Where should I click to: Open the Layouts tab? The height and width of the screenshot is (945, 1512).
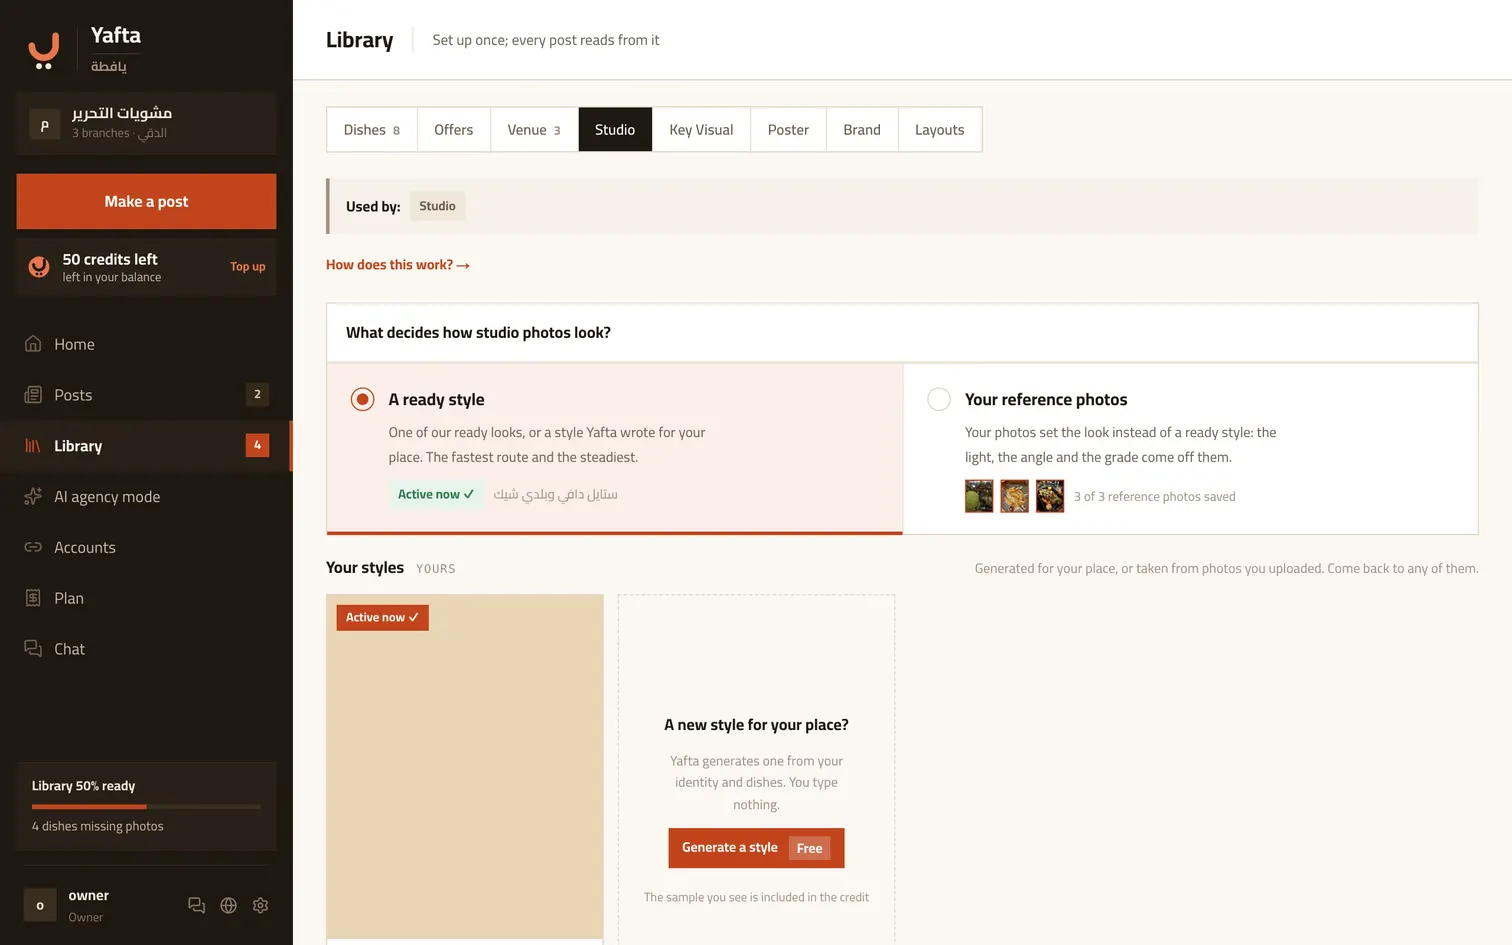pyautogui.click(x=940, y=130)
